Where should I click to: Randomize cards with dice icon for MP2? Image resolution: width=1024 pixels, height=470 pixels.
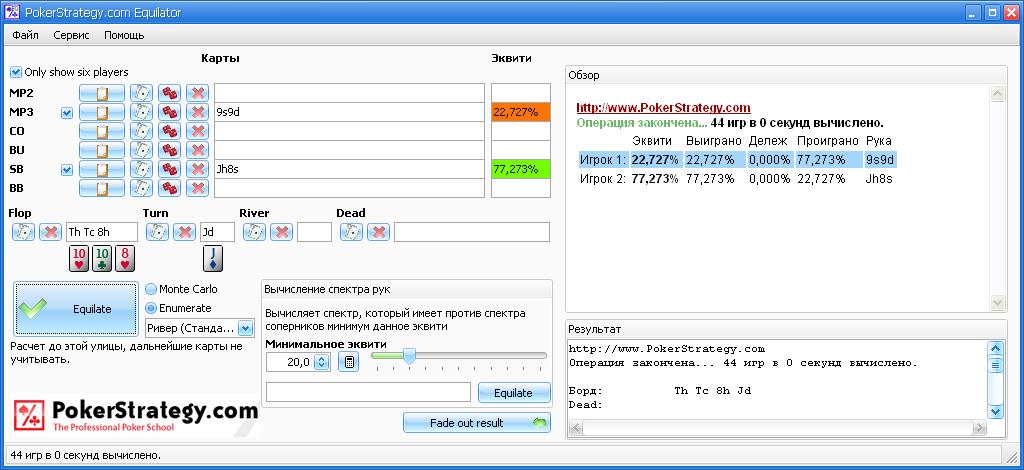(170, 93)
